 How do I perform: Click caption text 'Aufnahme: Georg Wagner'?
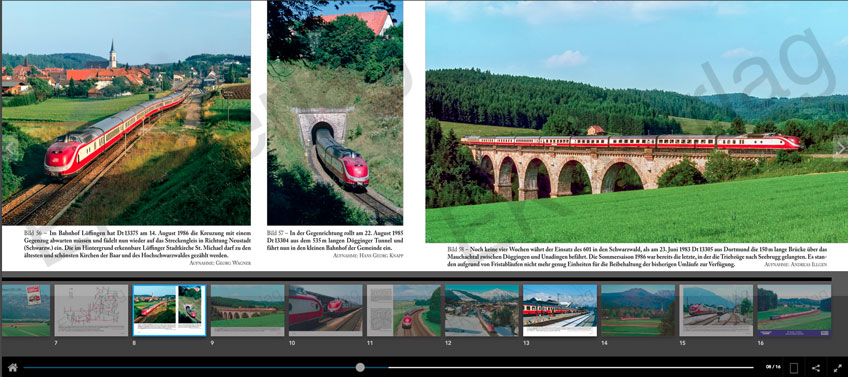coord(220,262)
